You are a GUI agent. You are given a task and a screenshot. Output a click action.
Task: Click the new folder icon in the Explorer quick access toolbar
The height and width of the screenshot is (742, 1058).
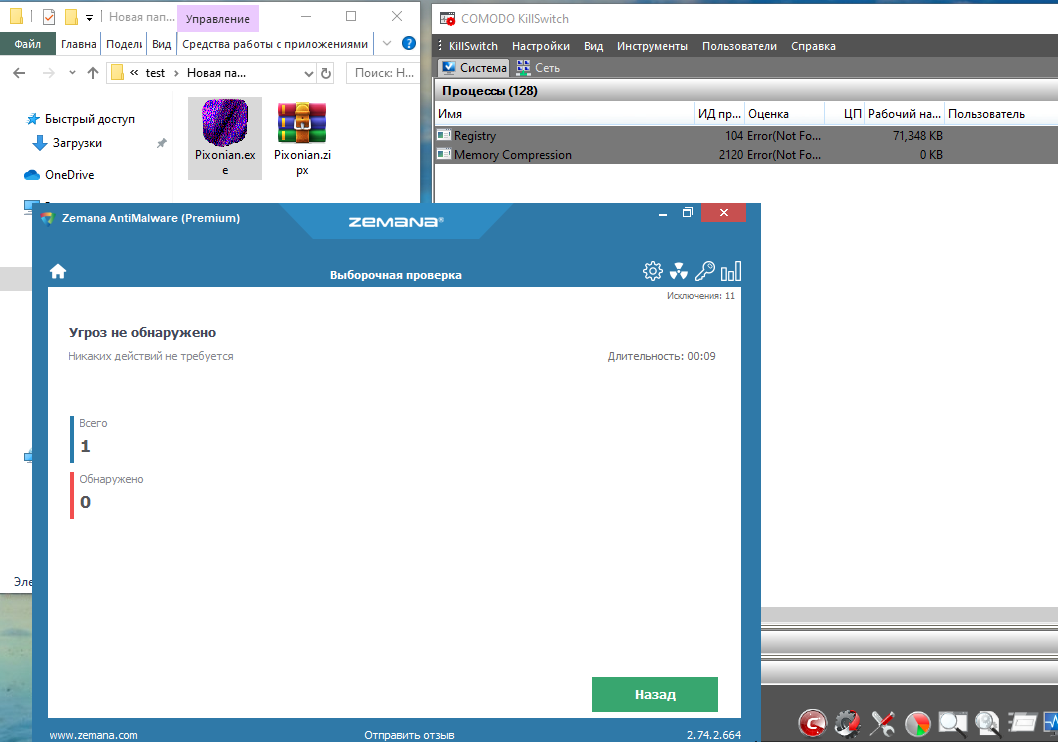(x=71, y=16)
